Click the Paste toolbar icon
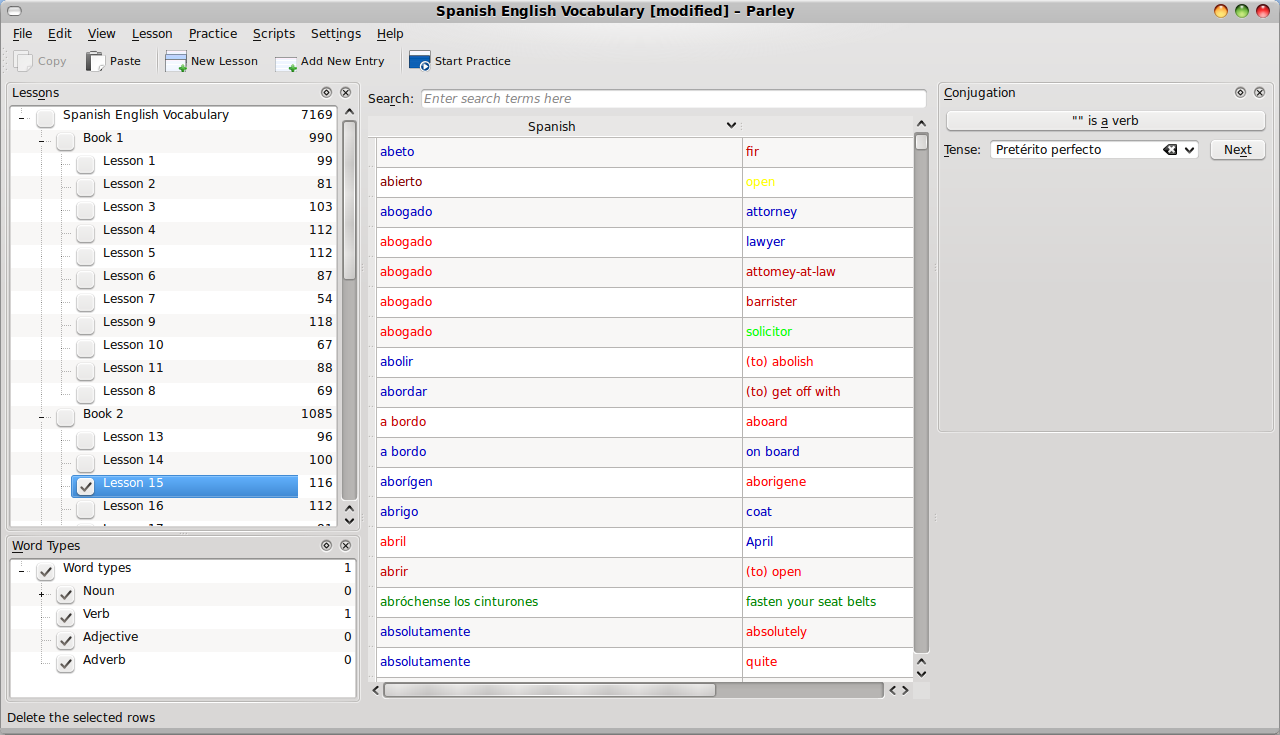Image resolution: width=1280 pixels, height=735 pixels. (x=95, y=61)
